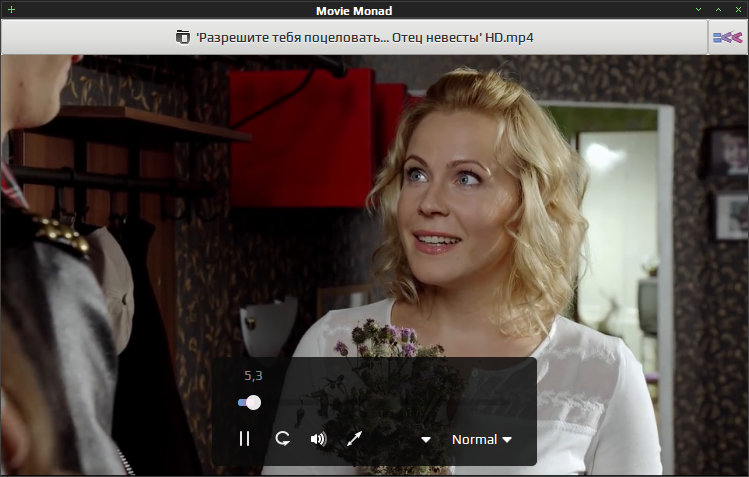Open the Normal playback speed dropdown
This screenshot has width=749, height=477.
point(482,439)
